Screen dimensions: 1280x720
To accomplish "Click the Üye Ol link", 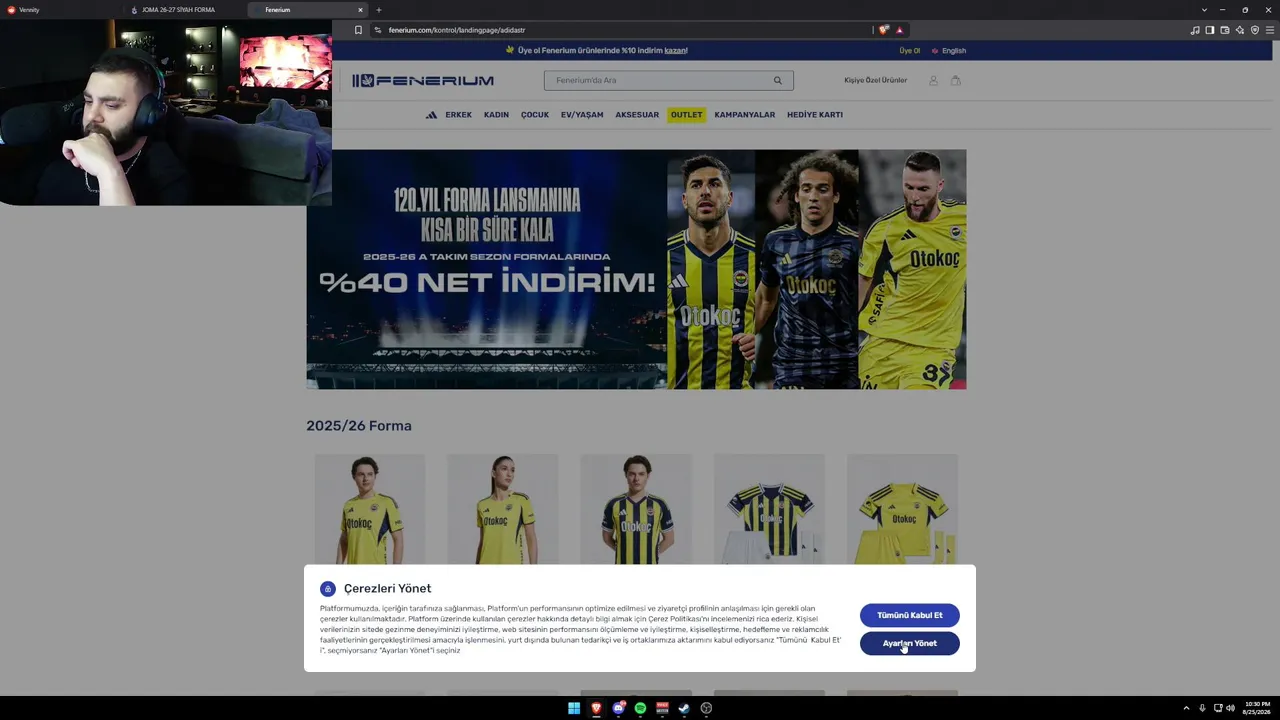I will pos(909,51).
